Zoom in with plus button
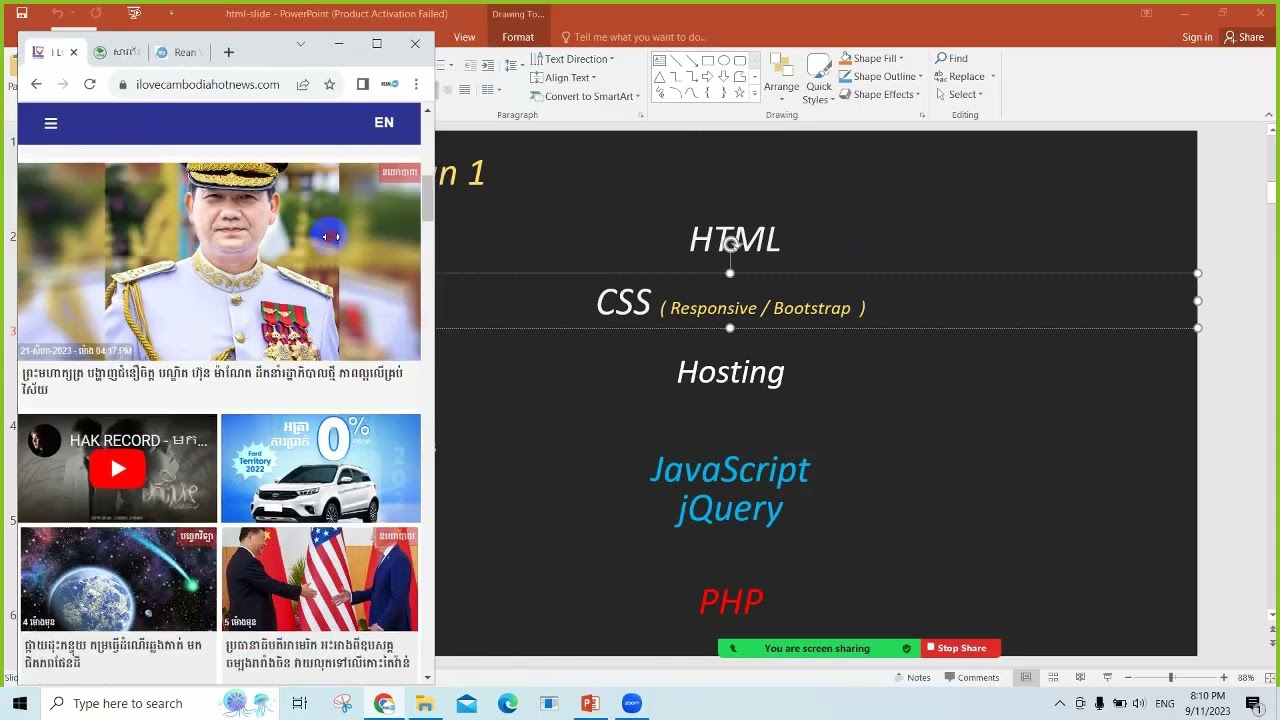The image size is (1280, 720). point(1223,677)
